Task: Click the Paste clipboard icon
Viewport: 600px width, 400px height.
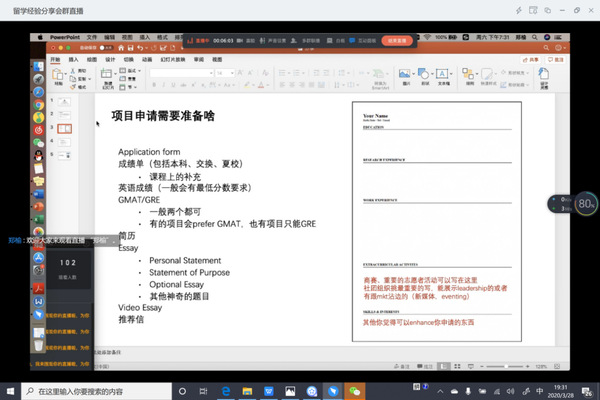Action: point(58,75)
